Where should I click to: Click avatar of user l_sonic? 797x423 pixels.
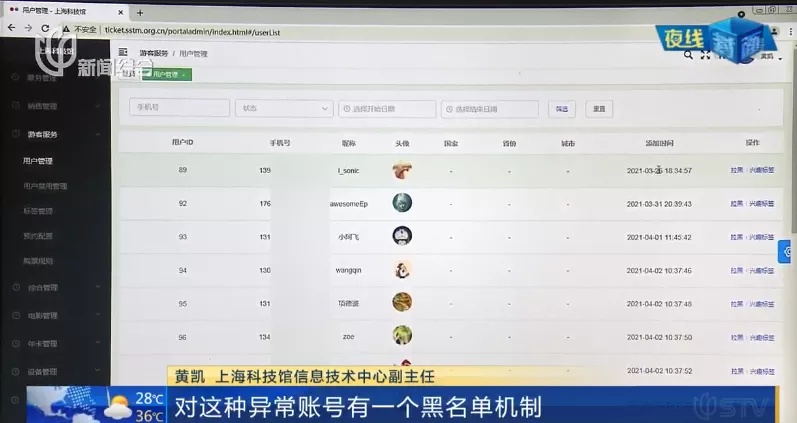click(x=402, y=170)
